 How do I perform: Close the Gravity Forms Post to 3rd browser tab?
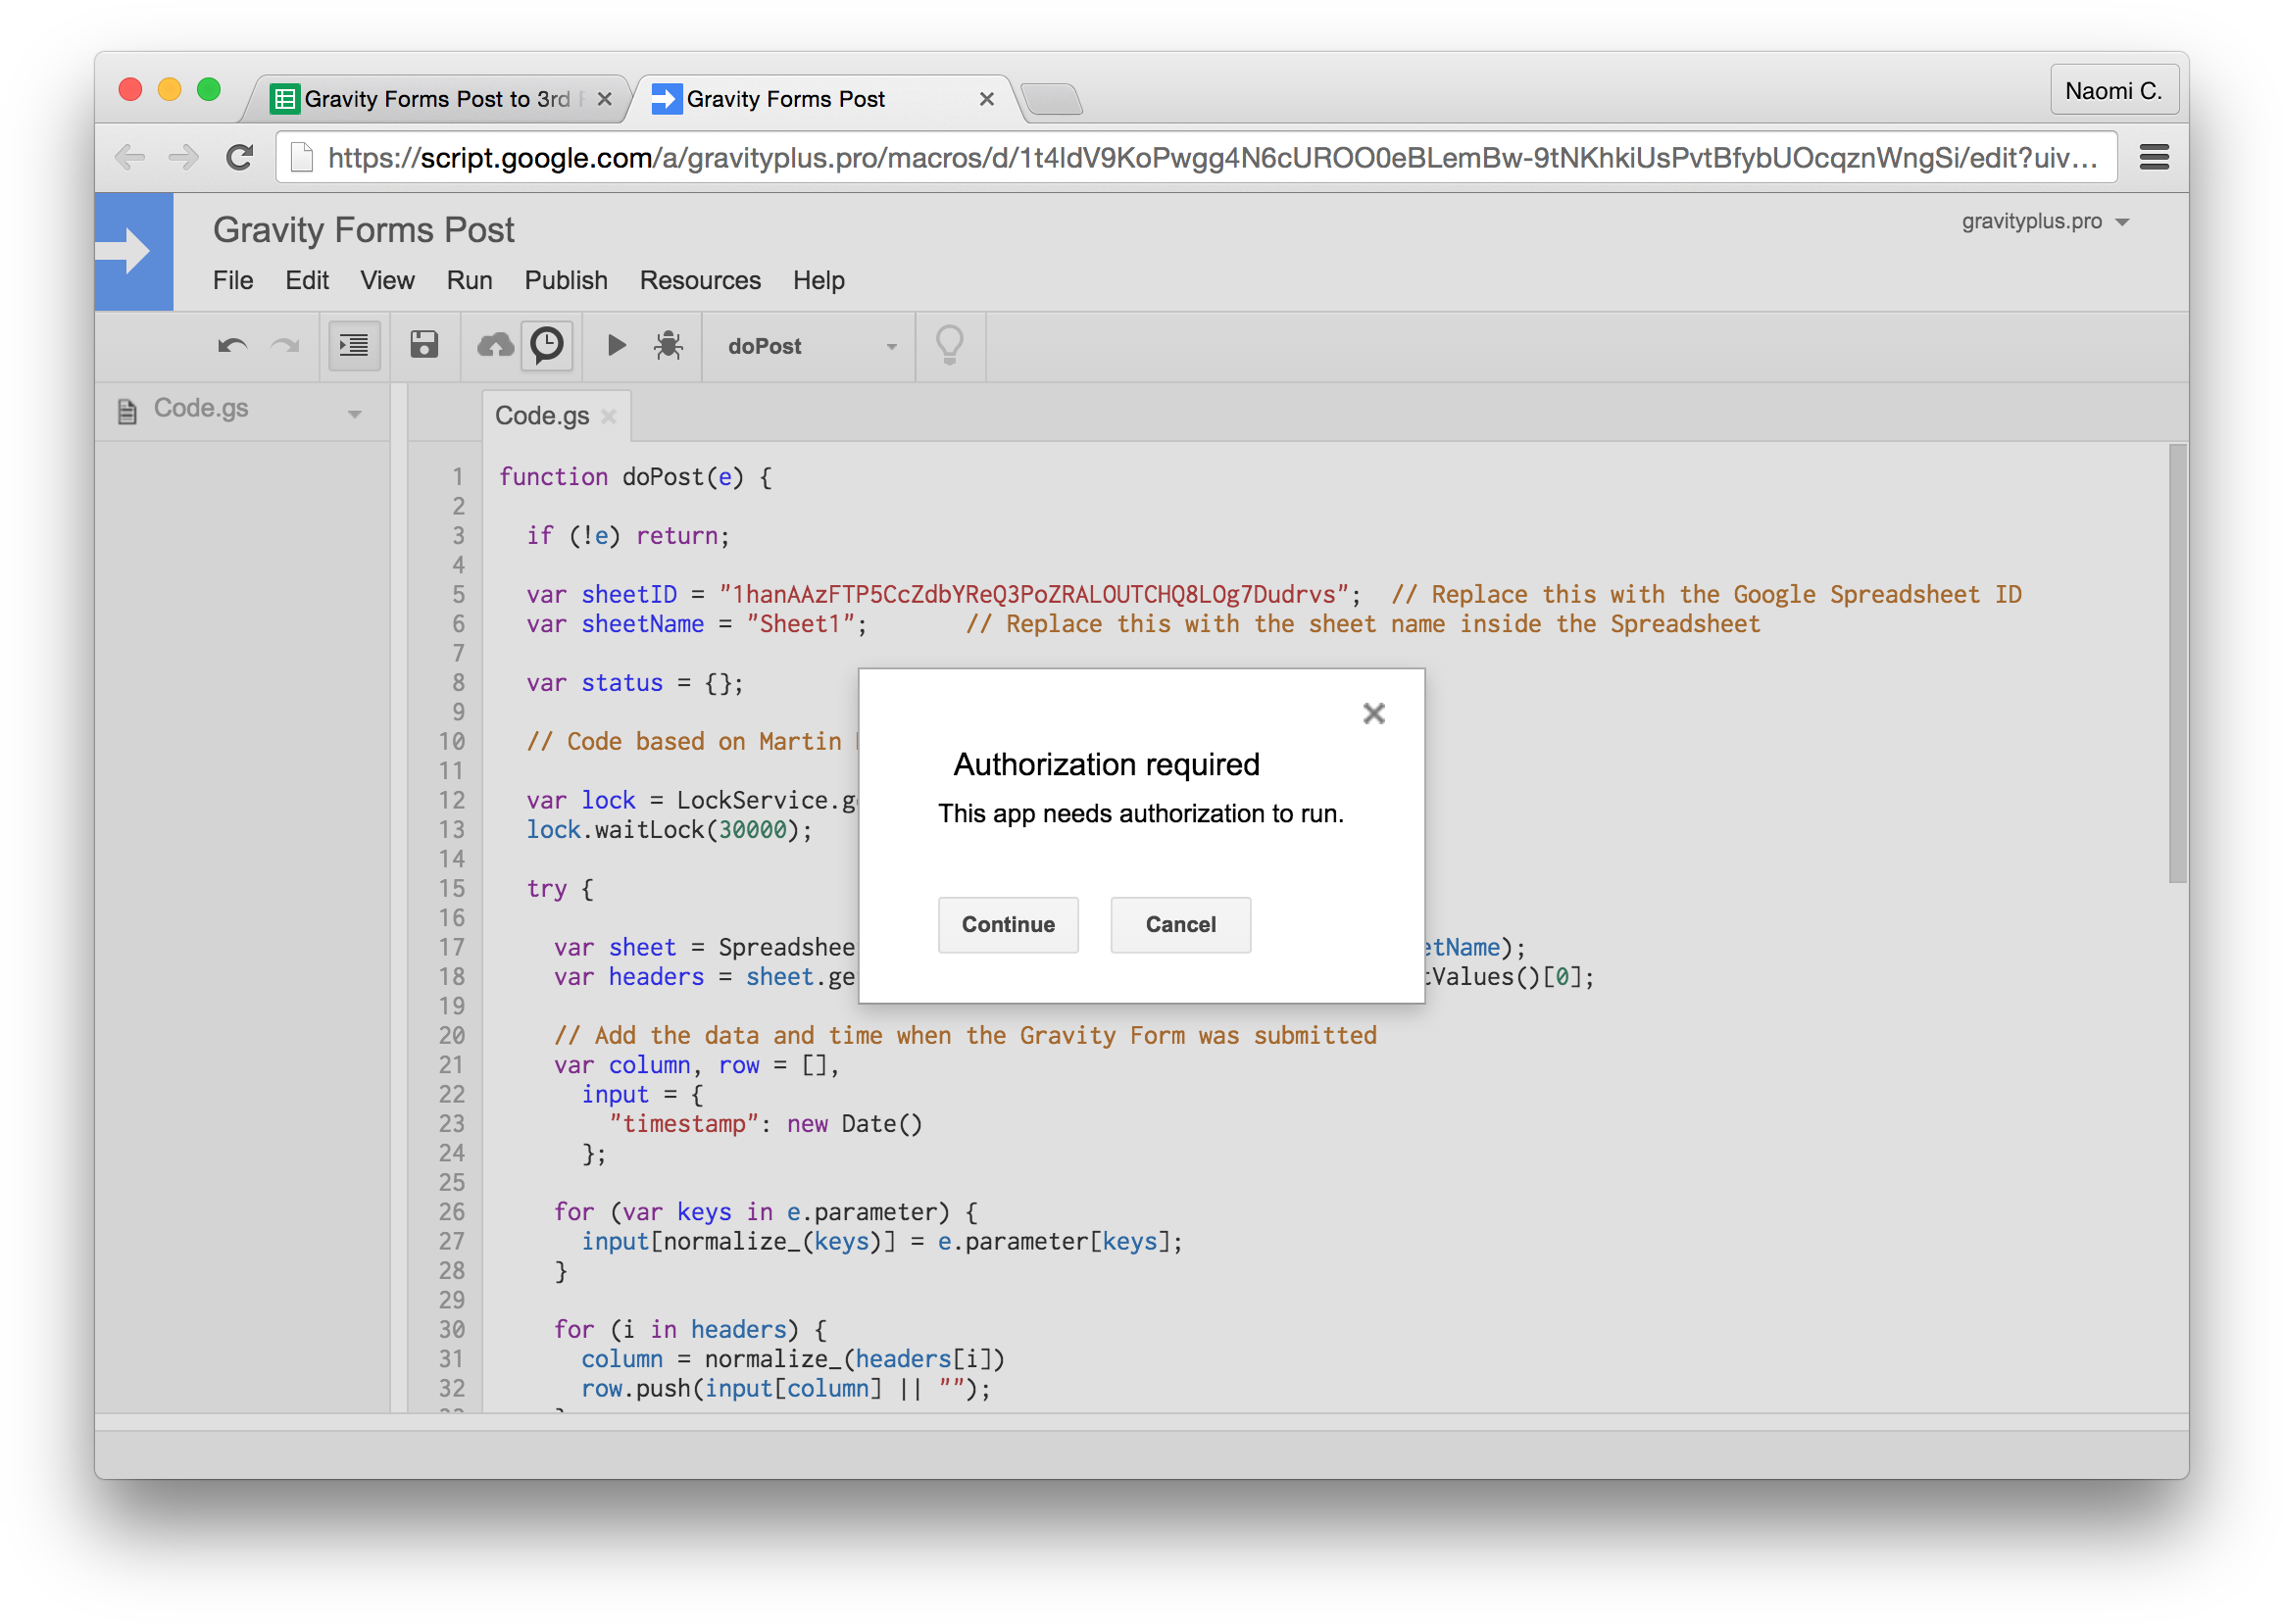point(604,99)
